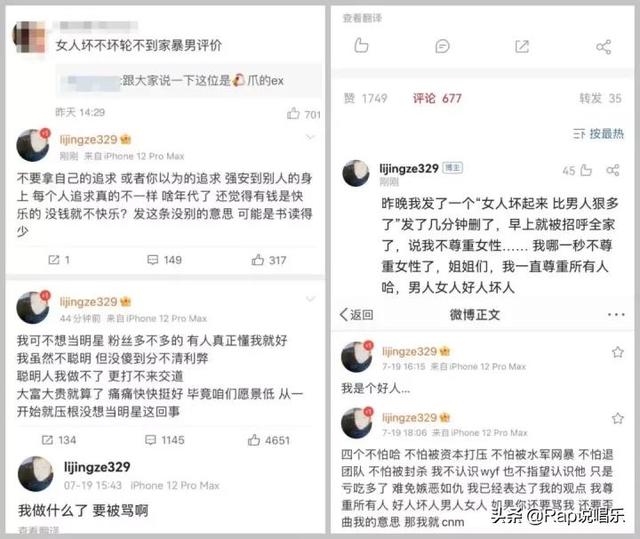Image resolution: width=640 pixels, height=539 pixels.
Task: Expand chevron menu on the 刚刚 post
Action: tap(310, 138)
